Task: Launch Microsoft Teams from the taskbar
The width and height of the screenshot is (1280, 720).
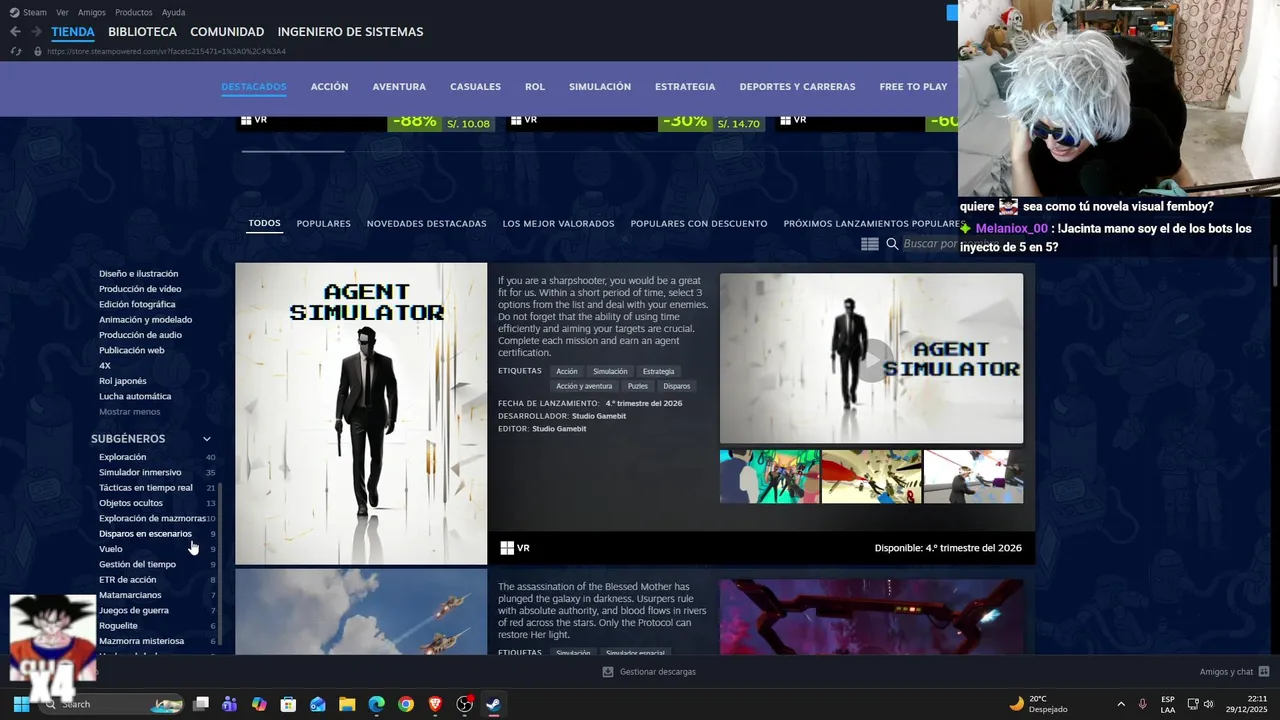Action: click(230, 704)
